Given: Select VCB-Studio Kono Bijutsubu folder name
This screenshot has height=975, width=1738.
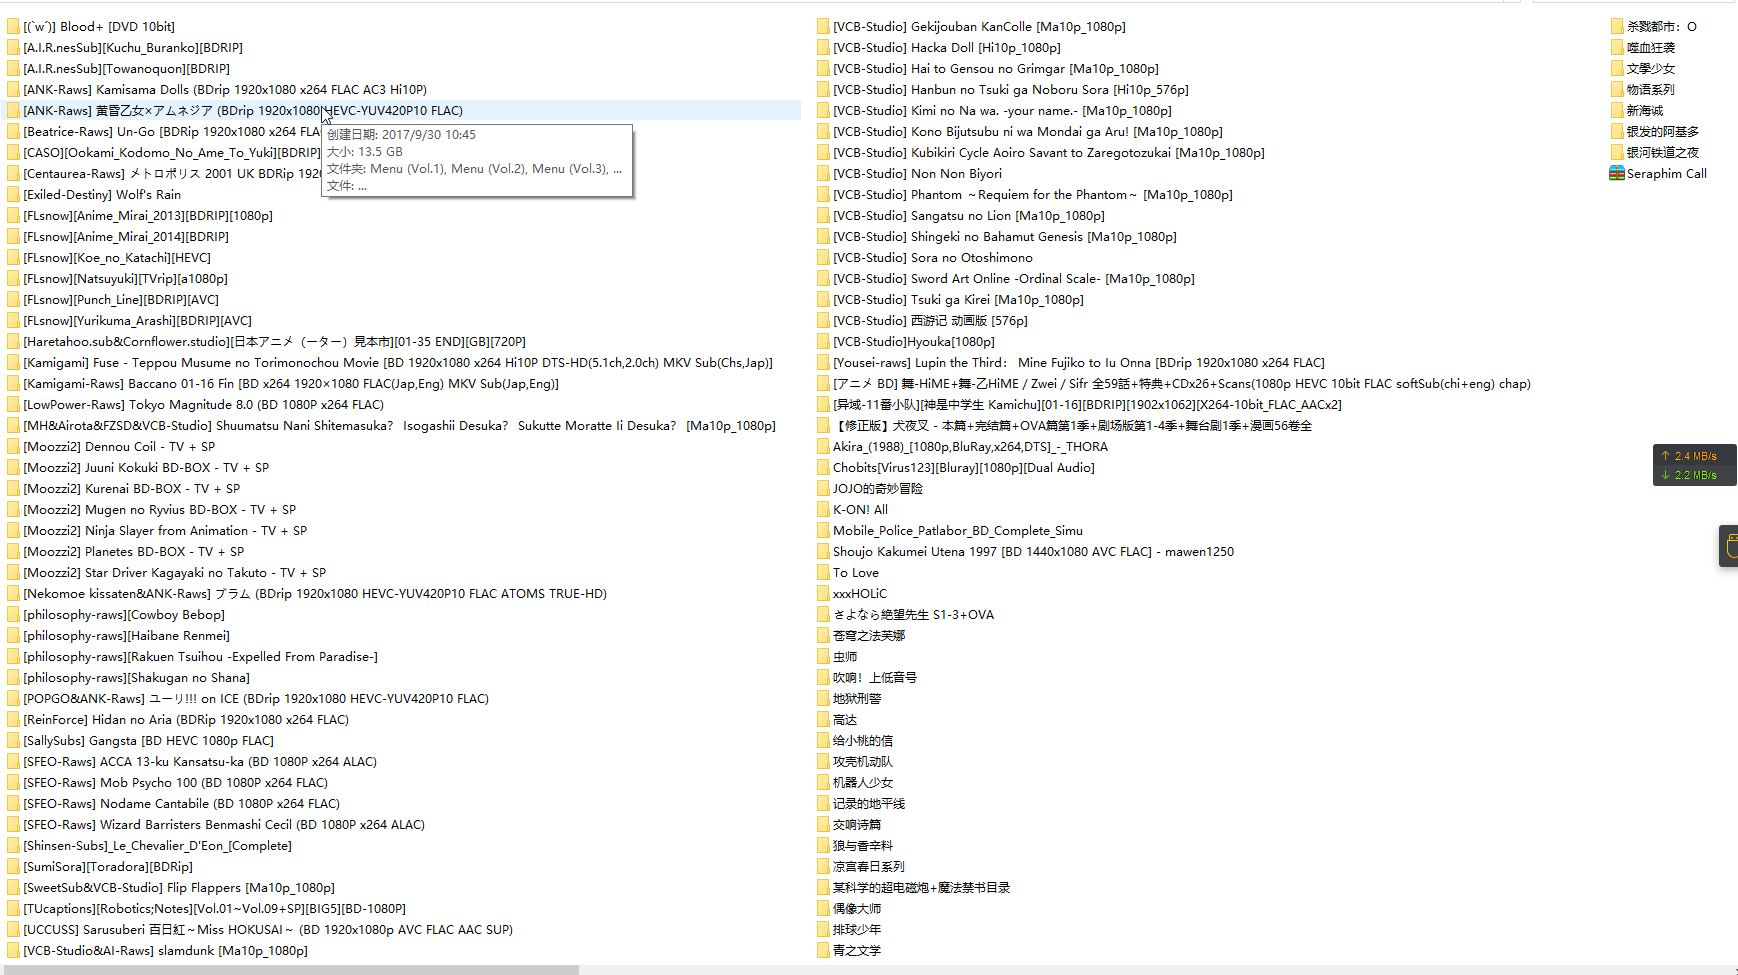Looking at the screenshot, I should click(x=1028, y=132).
